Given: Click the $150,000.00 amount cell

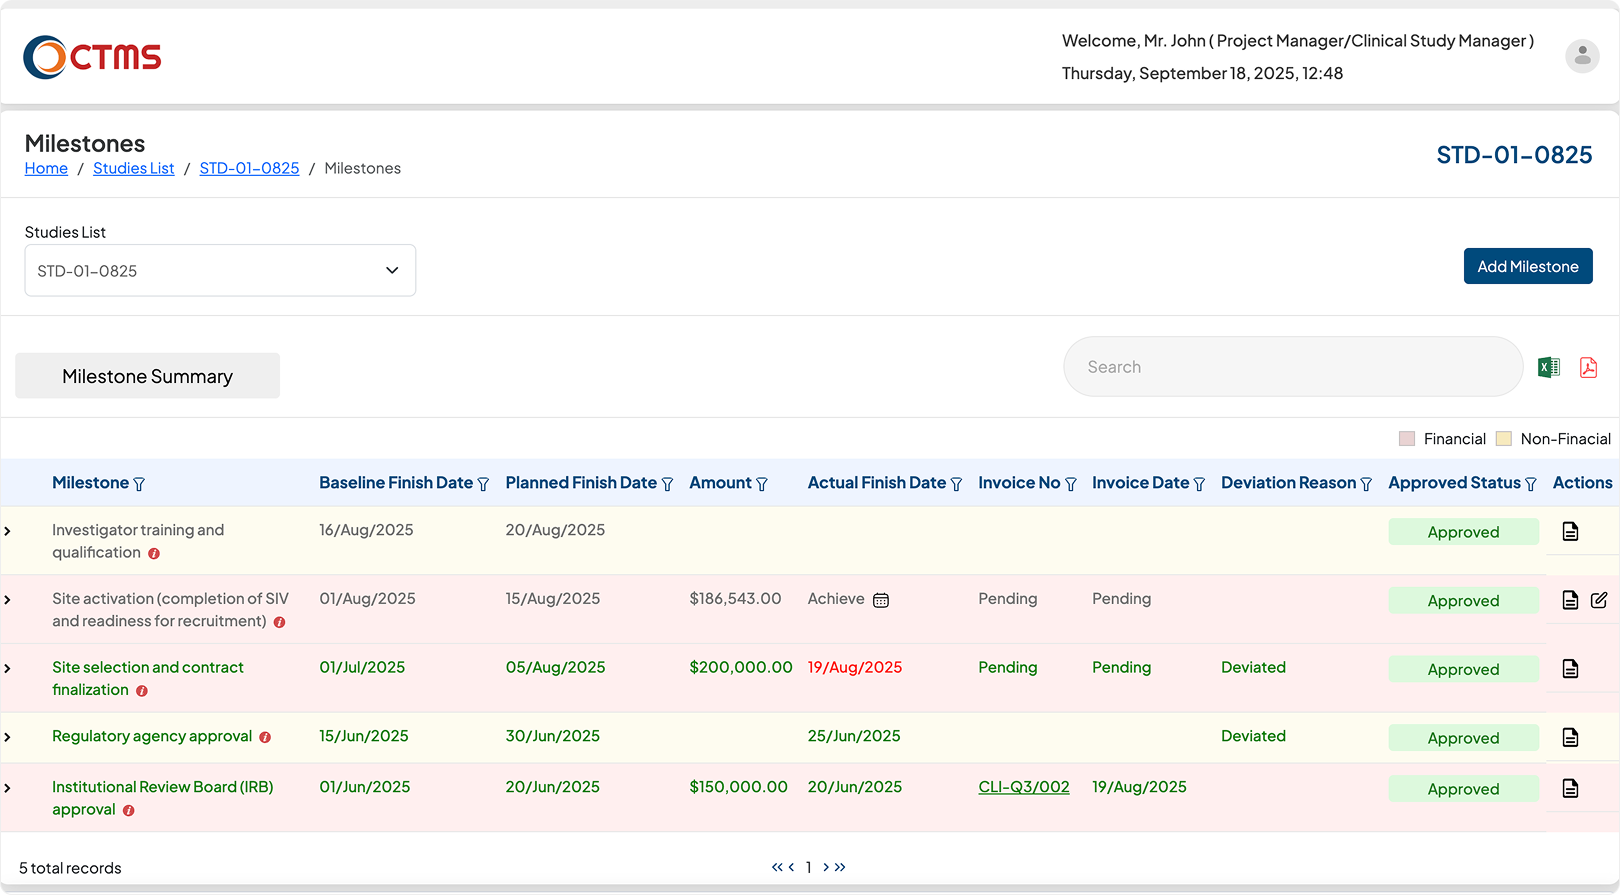Looking at the screenshot, I should point(738,787).
